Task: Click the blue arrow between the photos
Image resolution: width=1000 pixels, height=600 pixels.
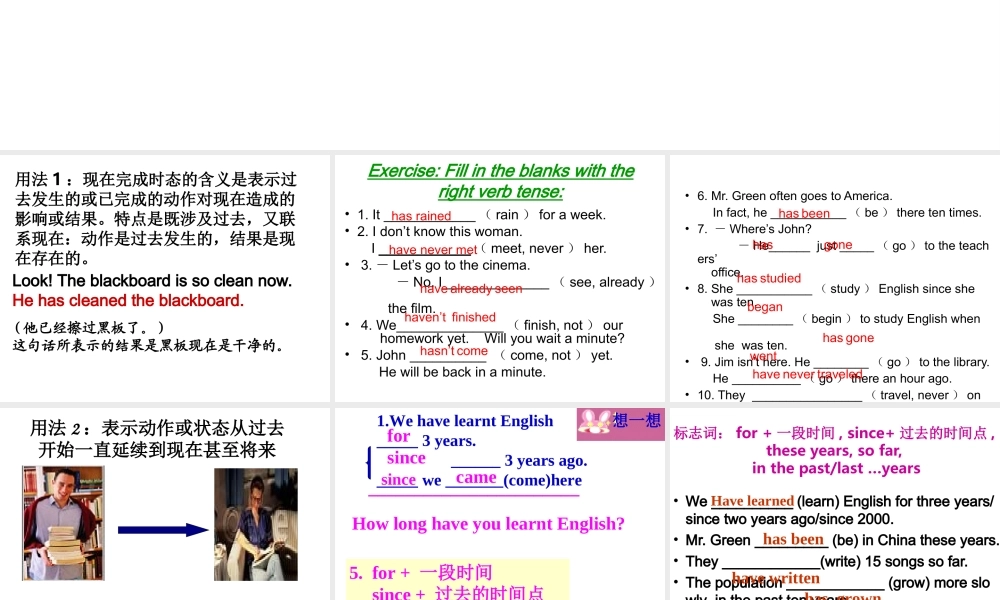Action: click(163, 529)
